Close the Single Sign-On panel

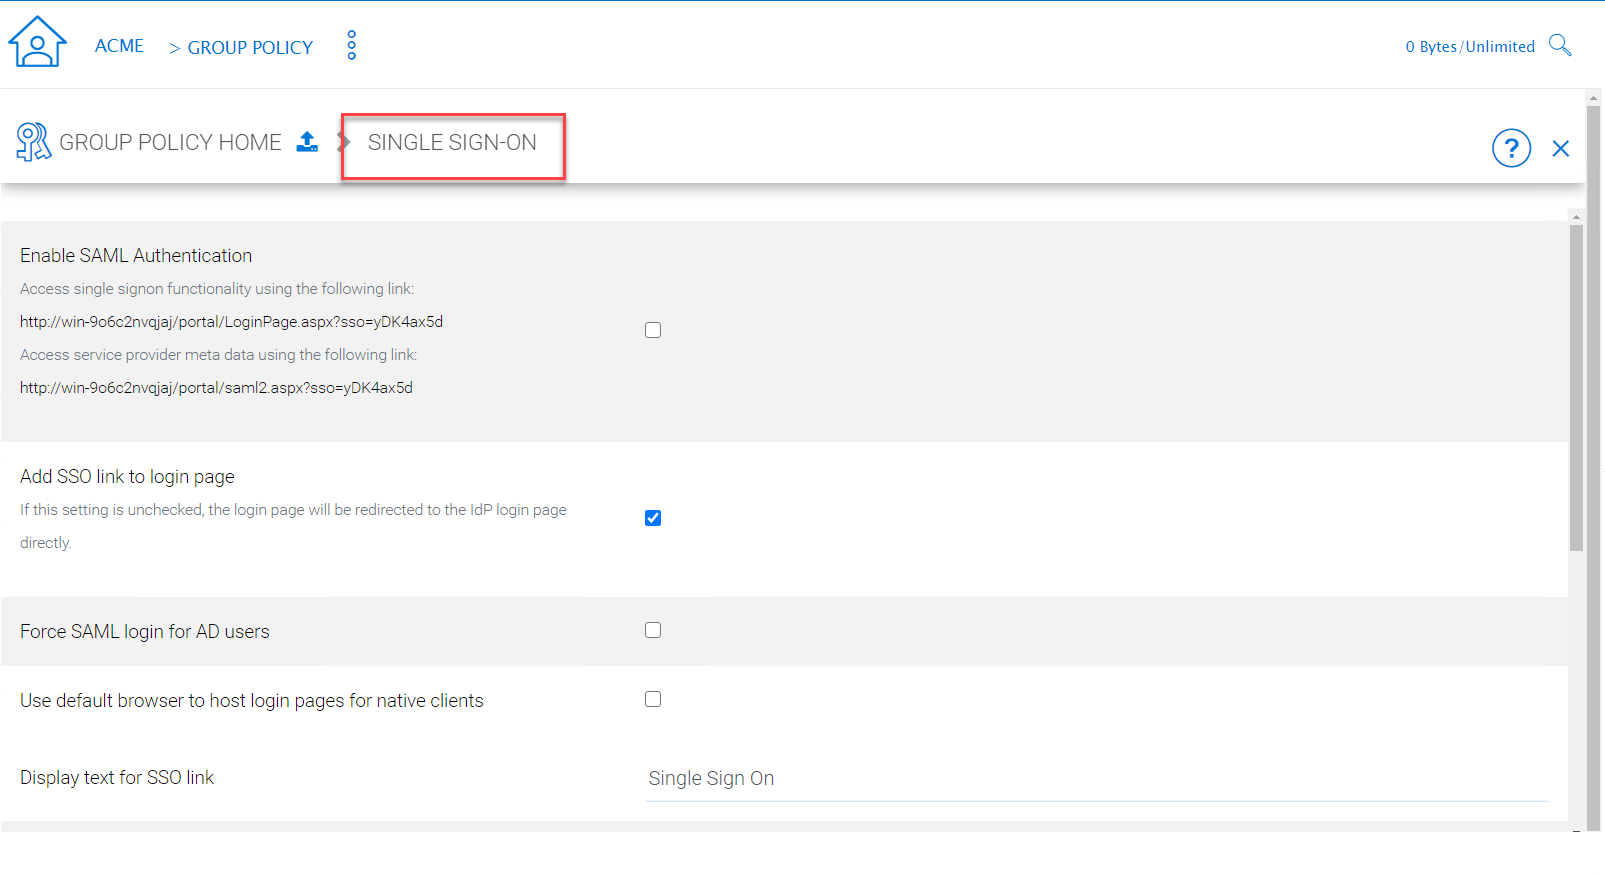coord(1560,148)
